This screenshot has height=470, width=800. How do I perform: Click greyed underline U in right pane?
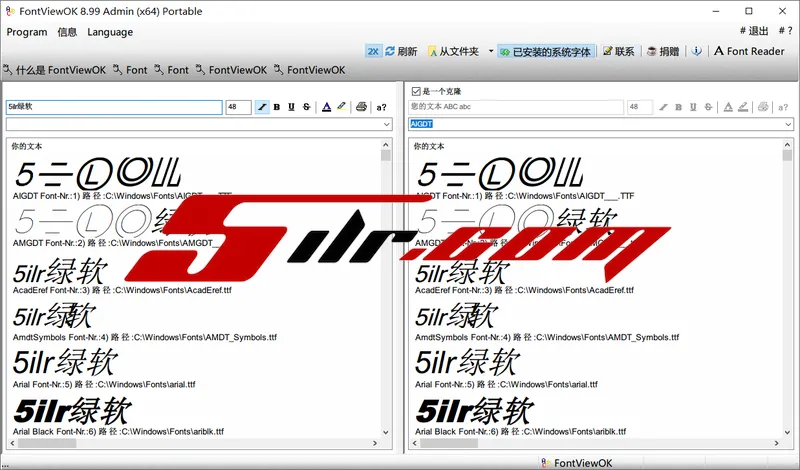pos(693,107)
